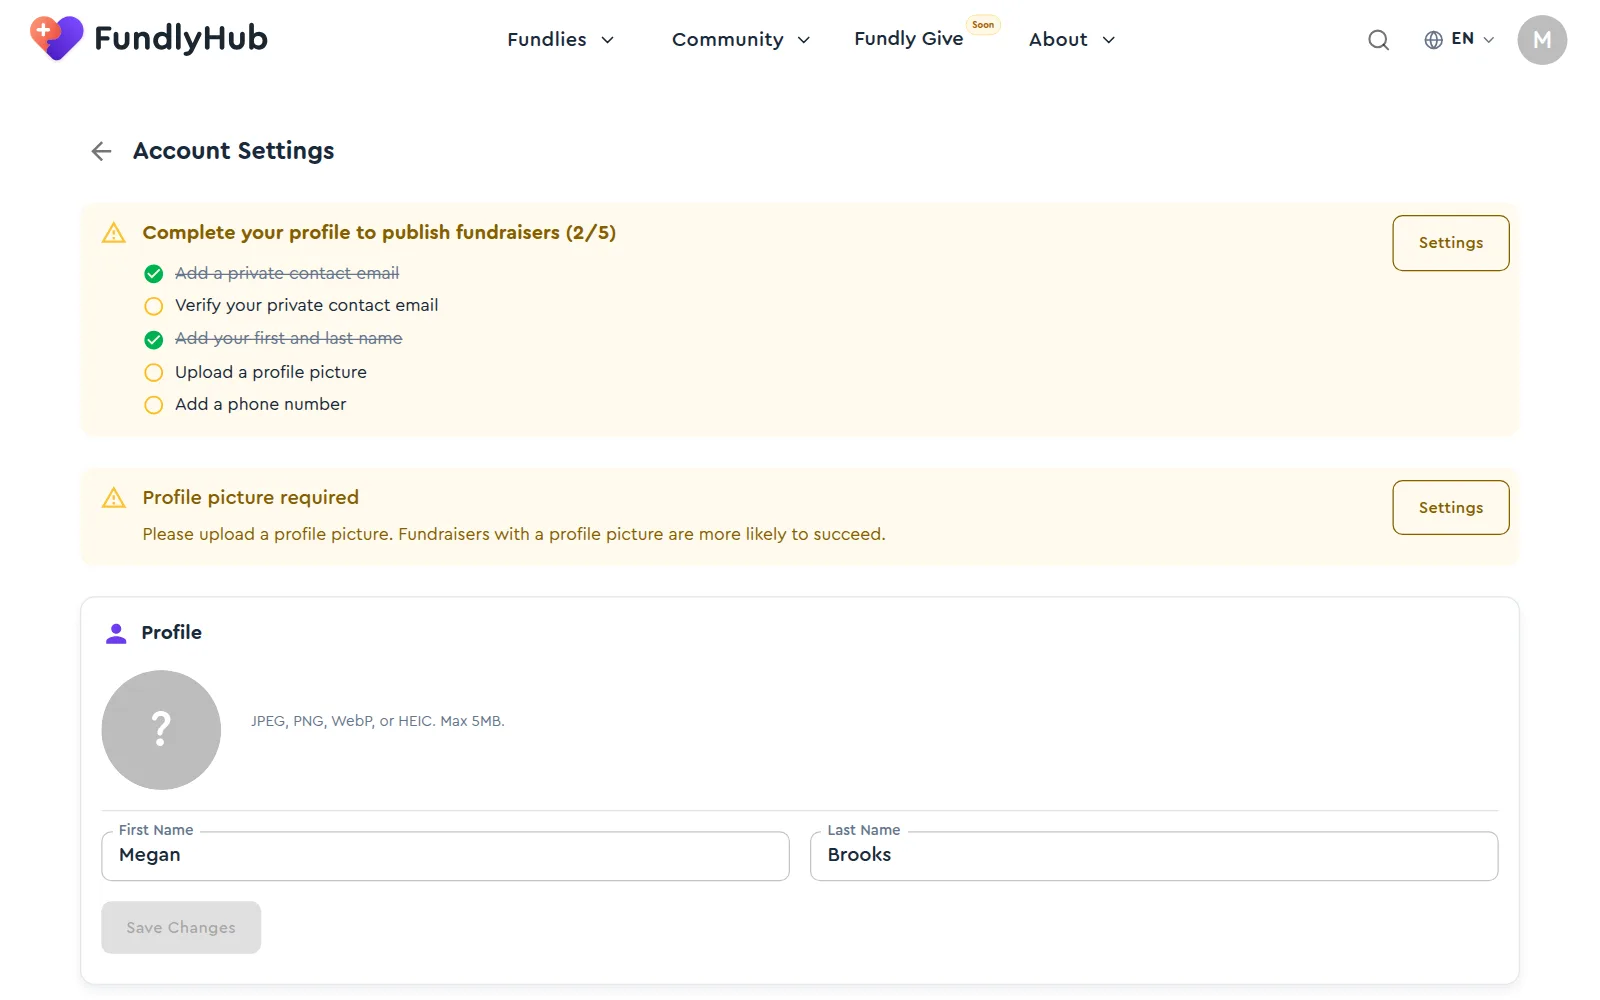Screen dimensions: 1600x1000
Task: Click 'Add a private contact email' text
Action: pyautogui.click(x=287, y=273)
